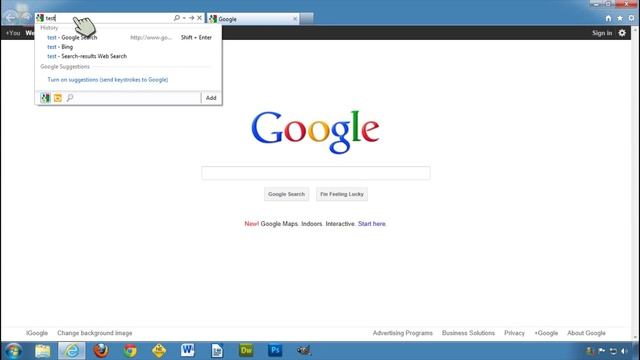This screenshot has height=360, width=640.
Task: Open the address bar search dropdown arrow
Action: (184, 18)
